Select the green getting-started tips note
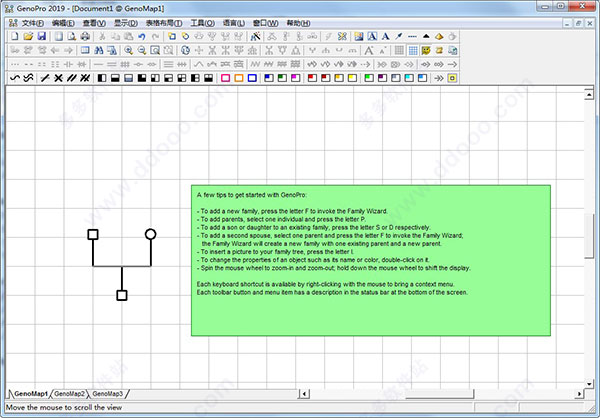 click(371, 261)
